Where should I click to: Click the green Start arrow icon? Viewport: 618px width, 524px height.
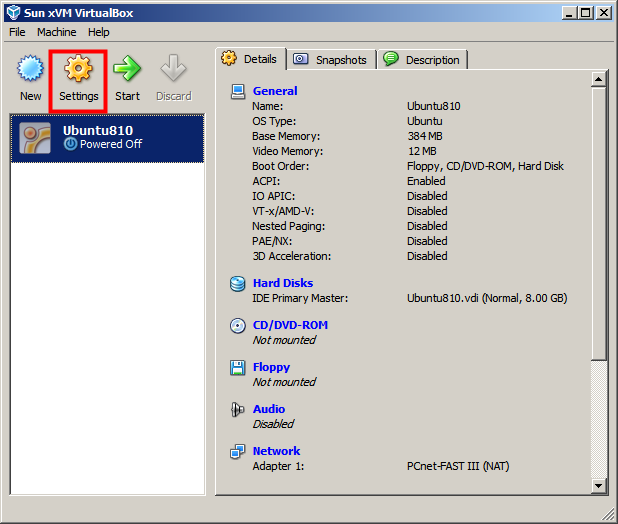coord(127,68)
